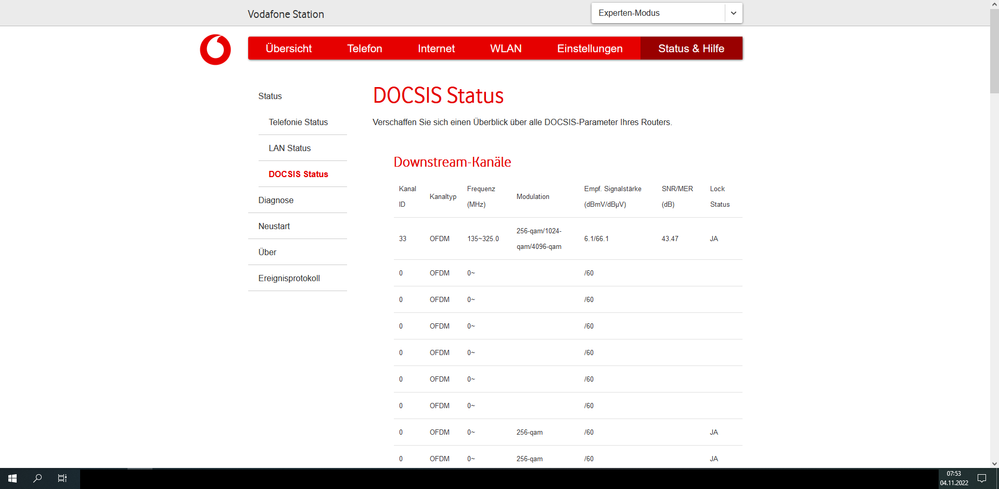
Task: Click the DOCSIS Status page heading
Action: pos(438,96)
